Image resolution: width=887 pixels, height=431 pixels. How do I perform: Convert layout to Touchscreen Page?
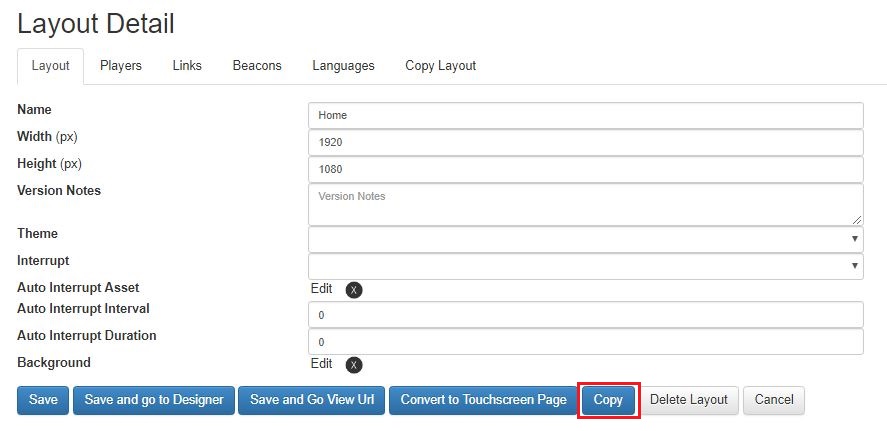[484, 400]
